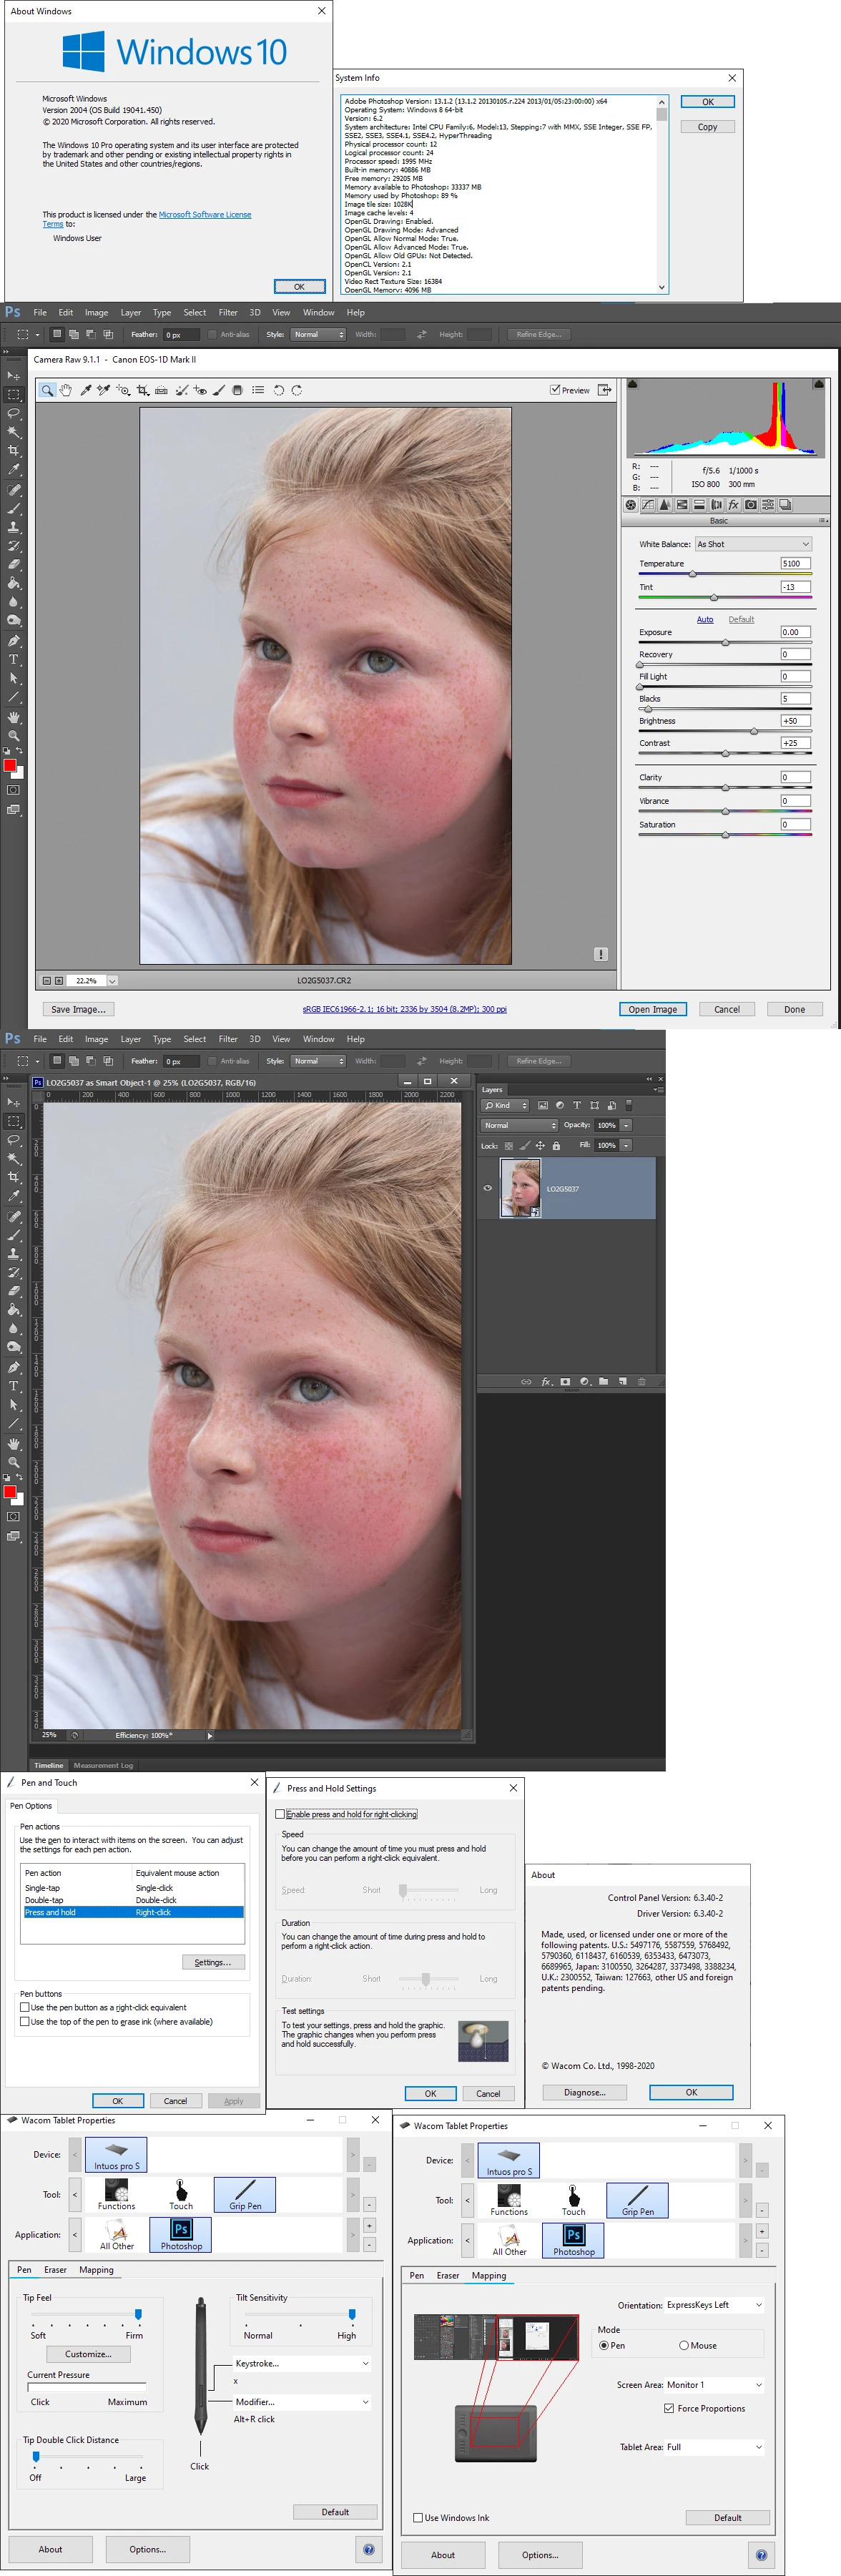This screenshot has height=2576, width=841.
Task: Open Orientation ExpressKeys Left dropdown
Action: point(714,2304)
